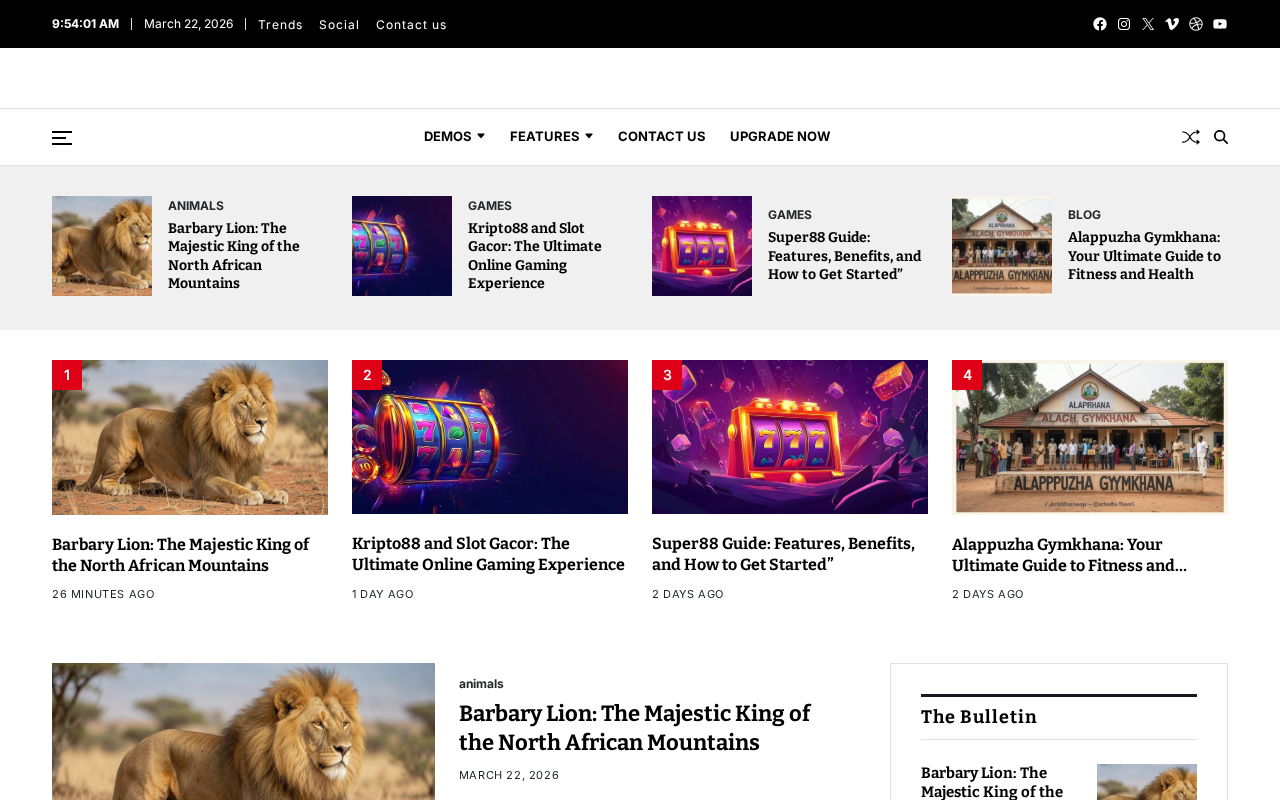Open Super88 Guide title under card 3

[x=784, y=555]
